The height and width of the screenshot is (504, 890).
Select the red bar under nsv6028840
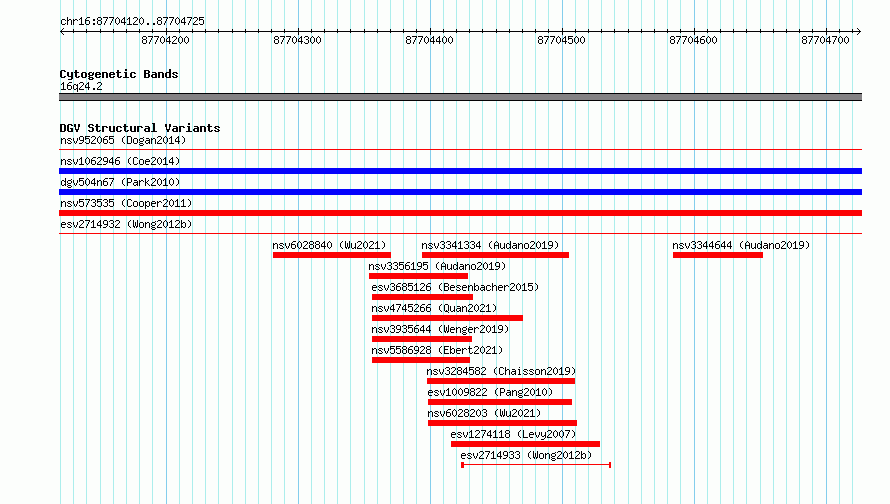(x=331, y=255)
